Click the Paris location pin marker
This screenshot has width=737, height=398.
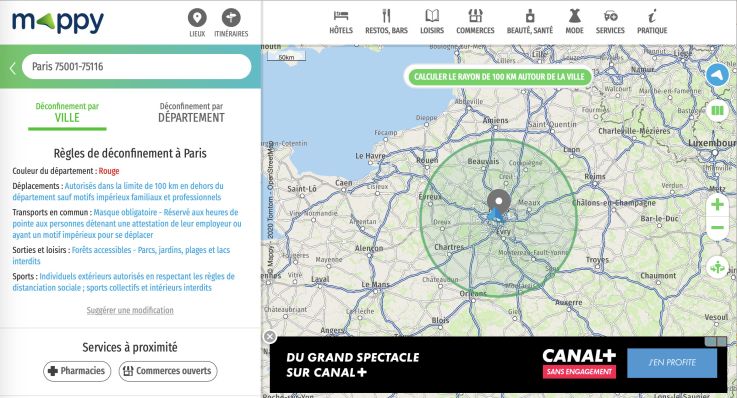499,203
